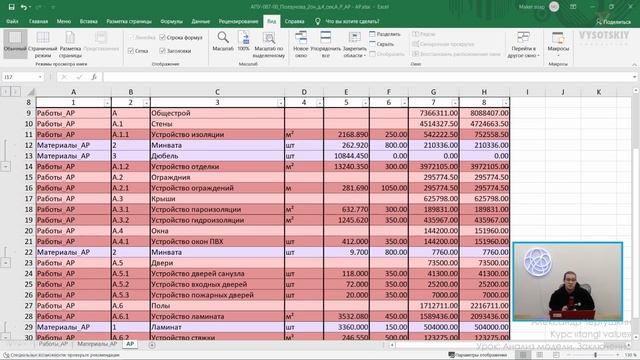The height and width of the screenshot is (360, 640).
Task: Switch to Page Break Preview (Страничный режим)
Action: point(43,44)
